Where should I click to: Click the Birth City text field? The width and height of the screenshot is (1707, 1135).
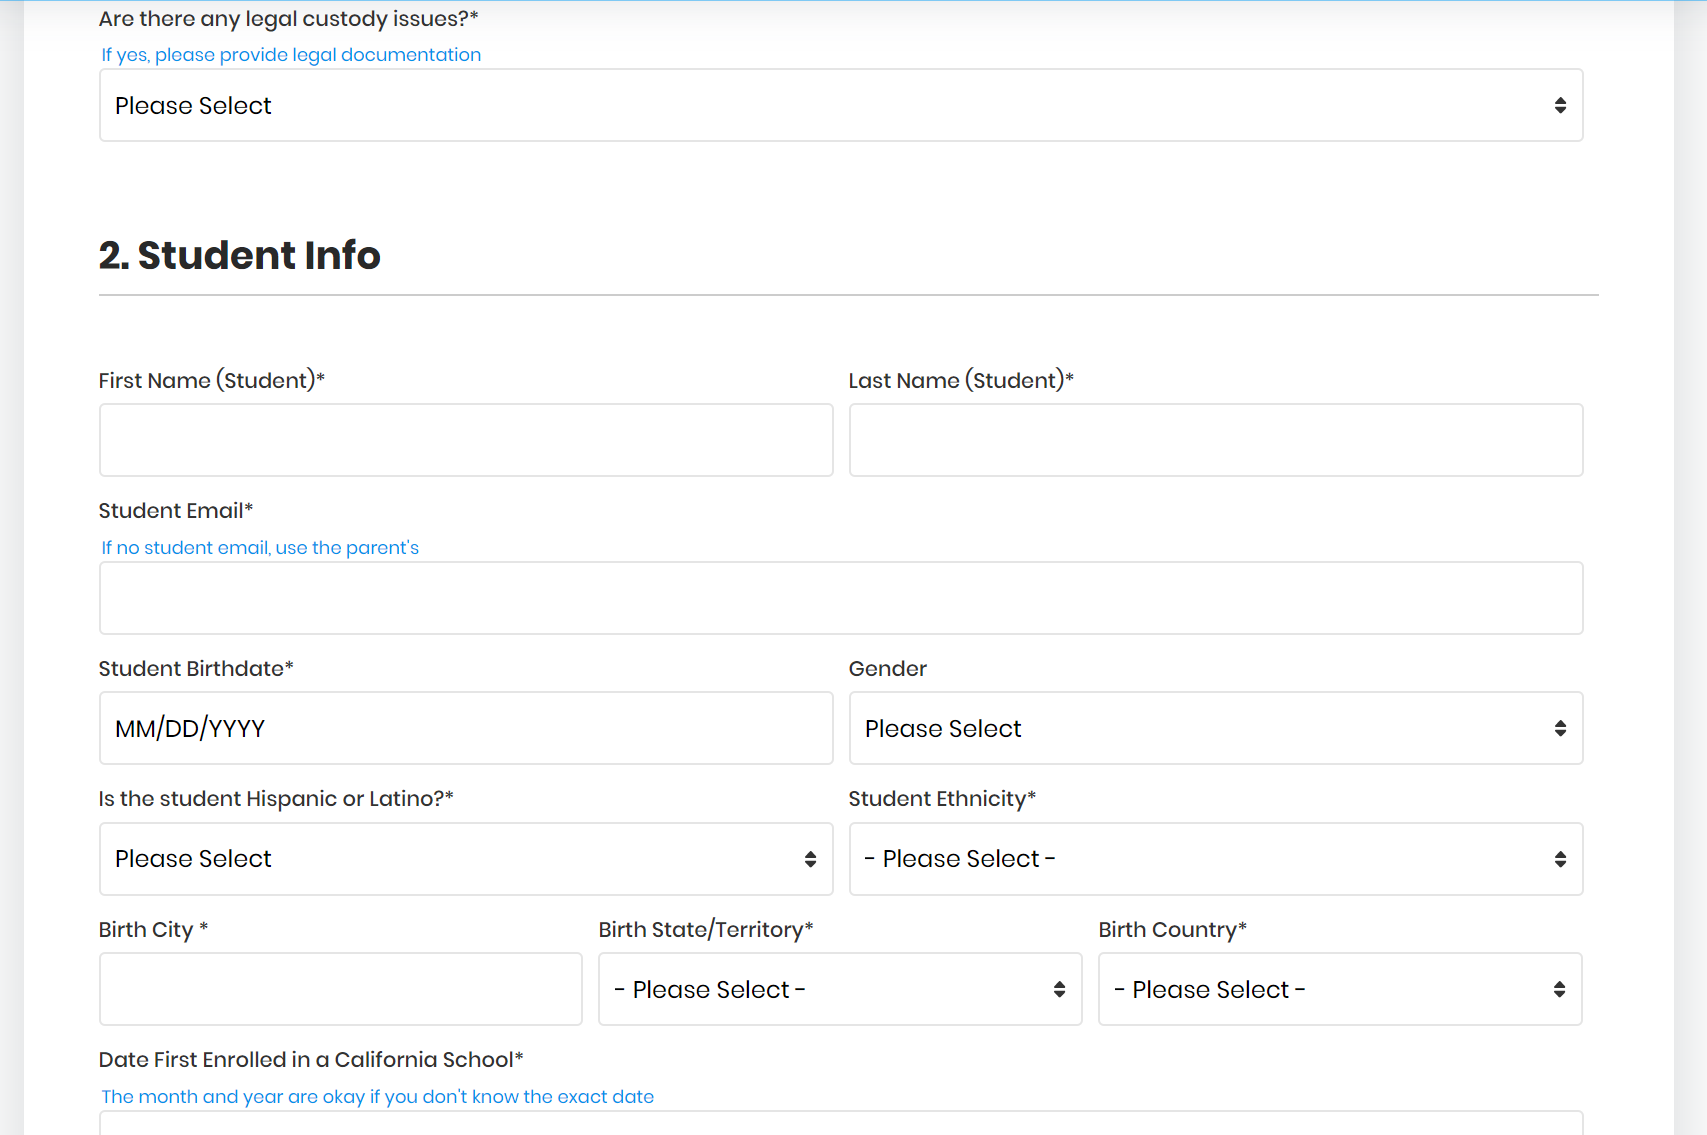click(x=340, y=989)
